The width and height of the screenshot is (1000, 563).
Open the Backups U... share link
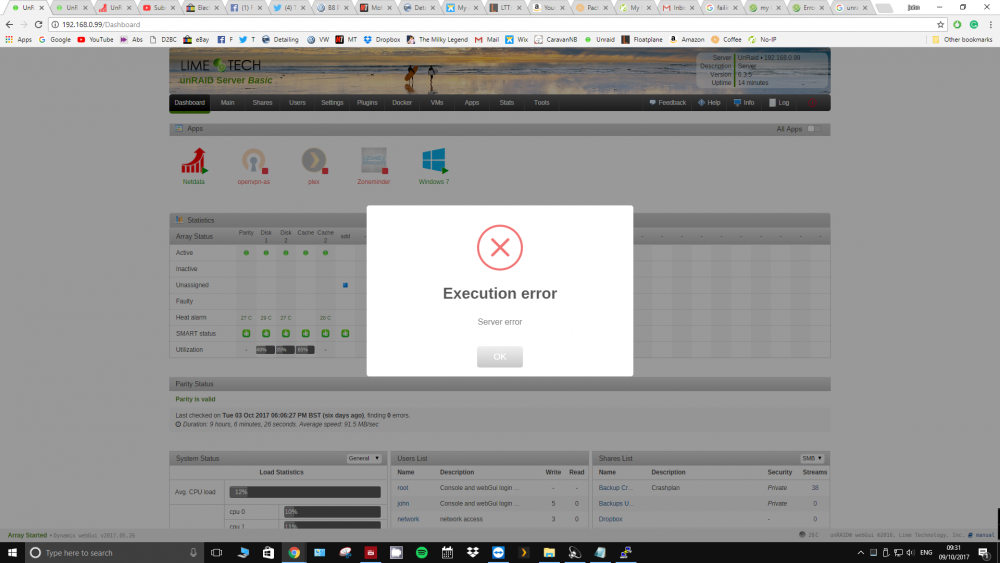pos(615,504)
